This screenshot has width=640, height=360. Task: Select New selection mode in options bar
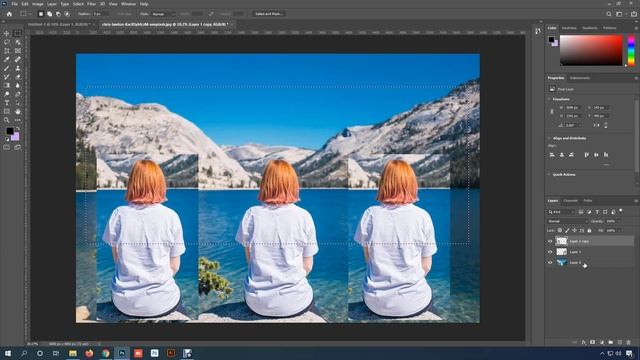pos(40,14)
